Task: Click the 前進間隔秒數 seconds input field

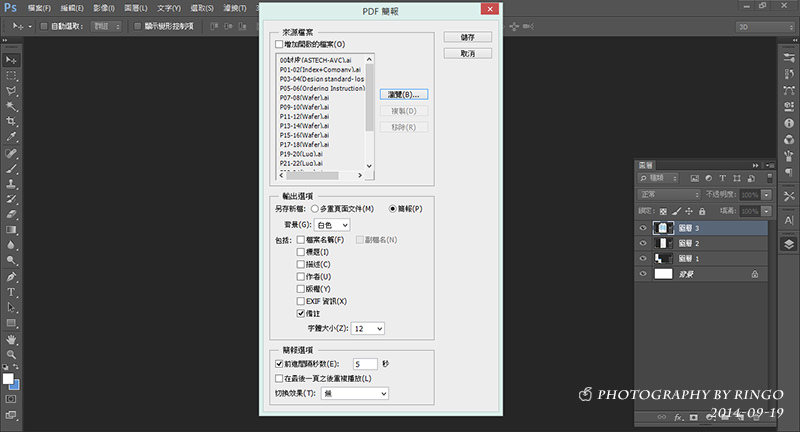Action: [365, 364]
